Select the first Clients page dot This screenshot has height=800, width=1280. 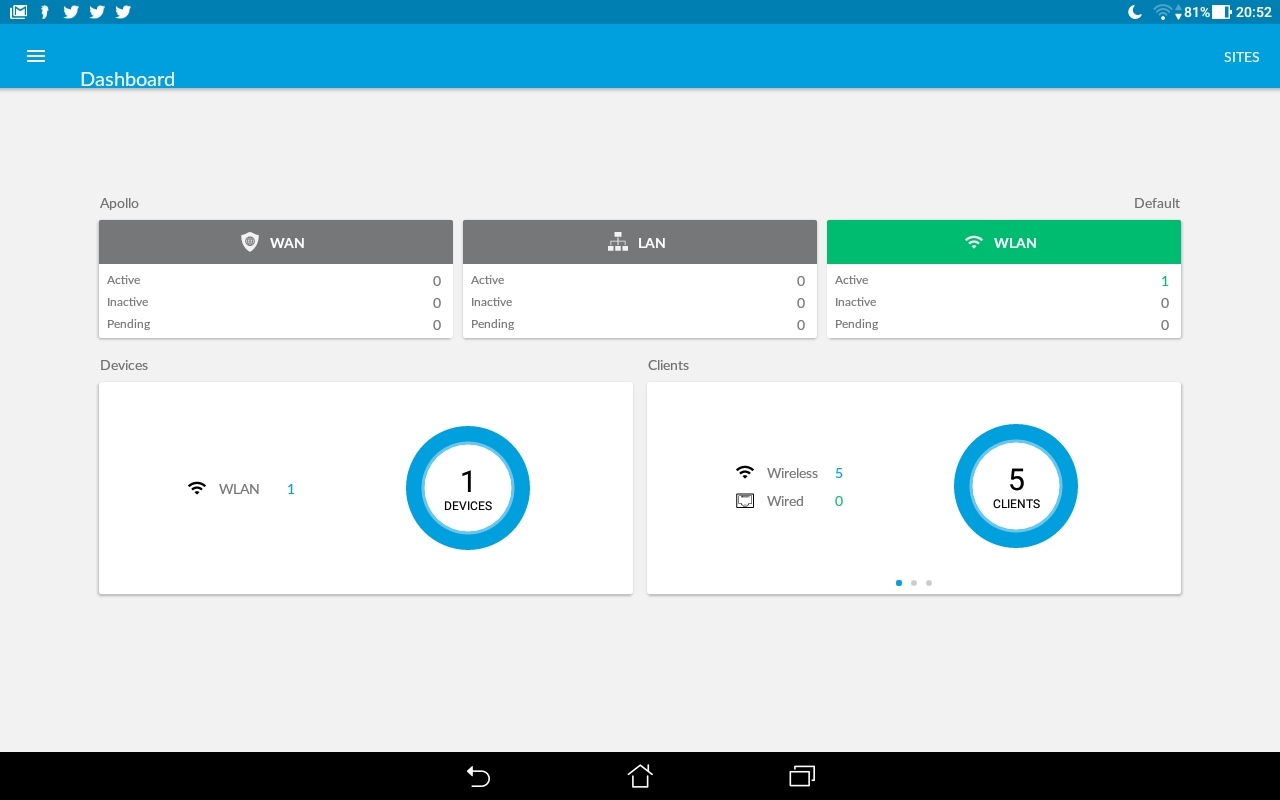899,582
